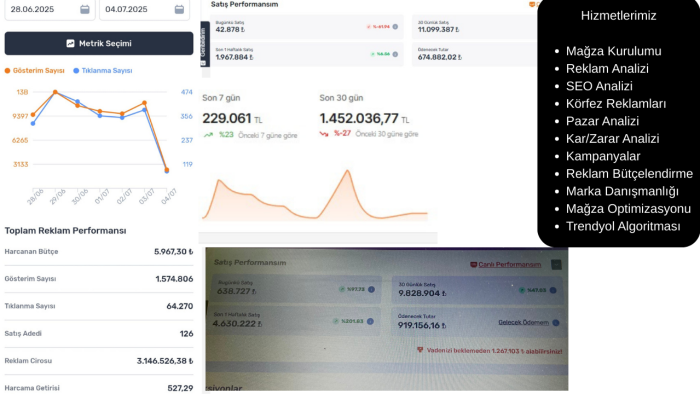Click Mağaza Optimizasyonu in the services list

[x=629, y=209]
